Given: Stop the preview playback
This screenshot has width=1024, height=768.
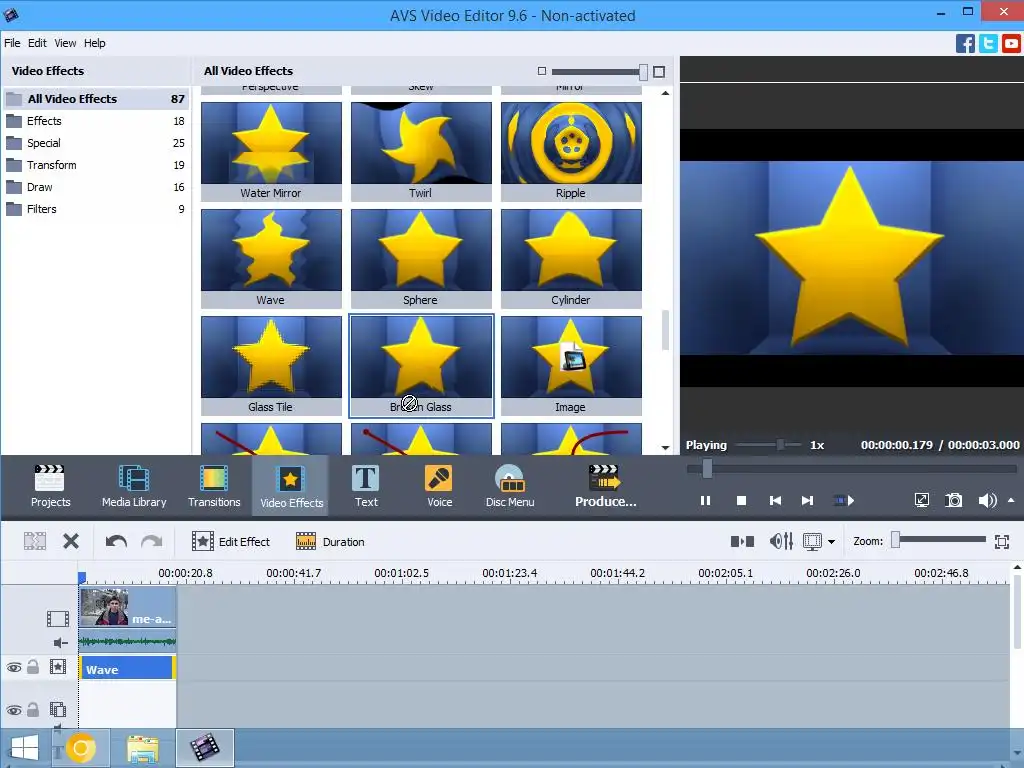Looking at the screenshot, I should [741, 501].
